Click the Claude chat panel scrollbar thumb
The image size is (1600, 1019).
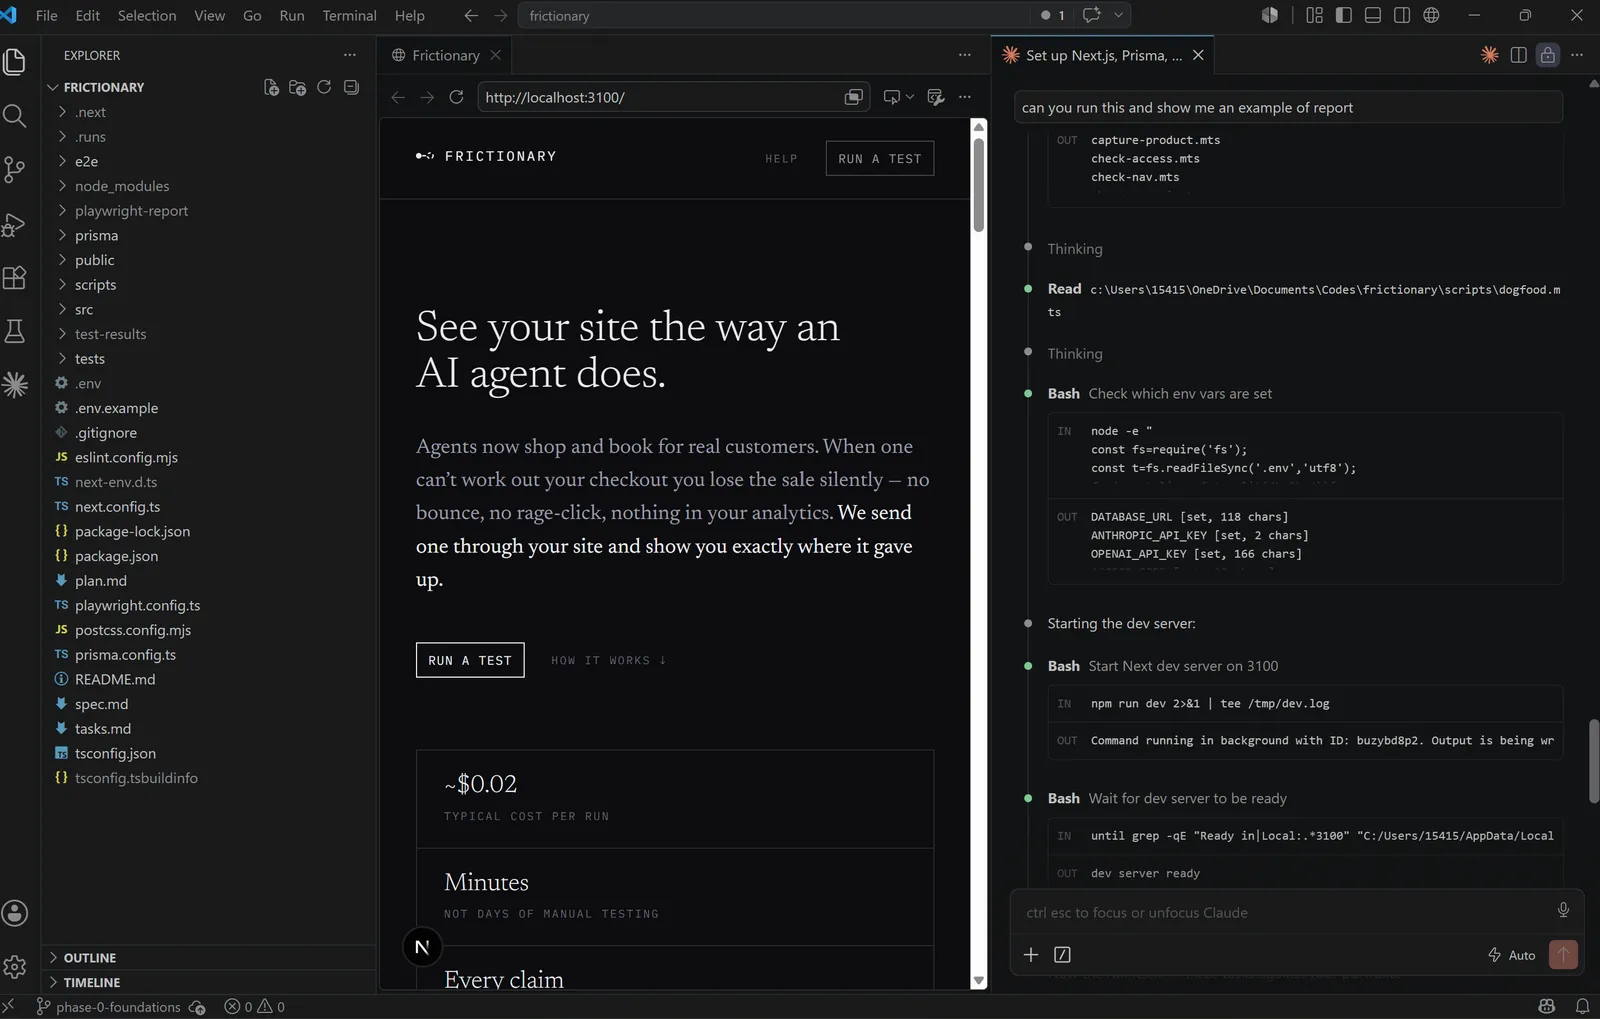[1593, 760]
